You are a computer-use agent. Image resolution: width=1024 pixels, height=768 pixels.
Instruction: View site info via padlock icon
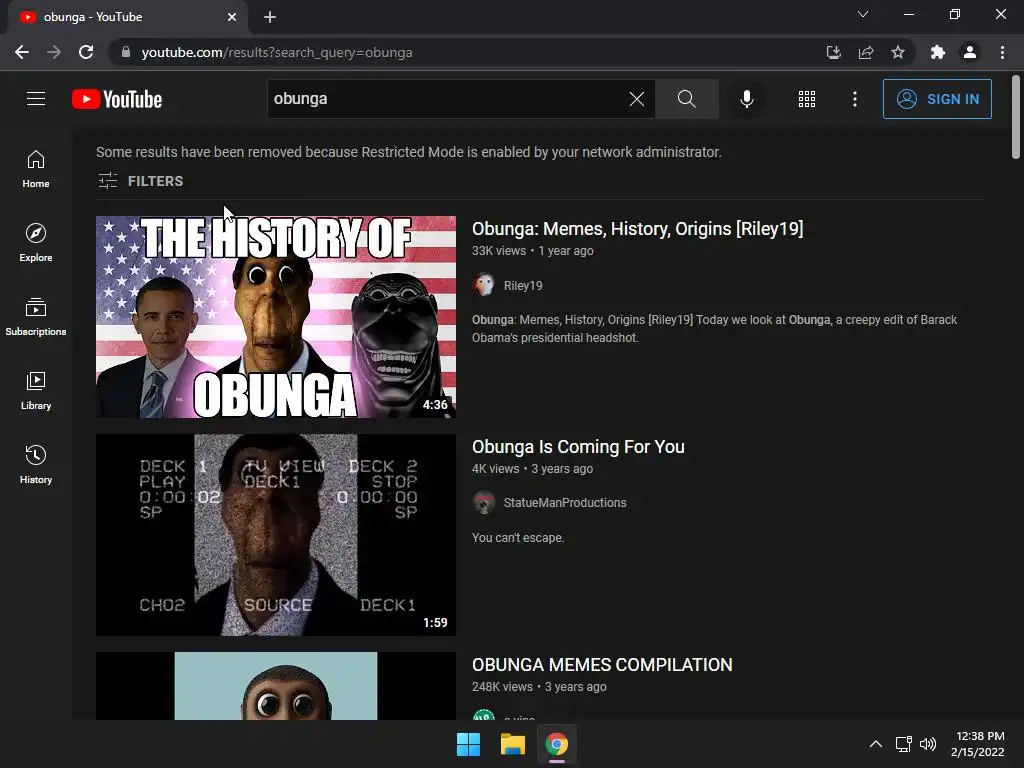(125, 52)
